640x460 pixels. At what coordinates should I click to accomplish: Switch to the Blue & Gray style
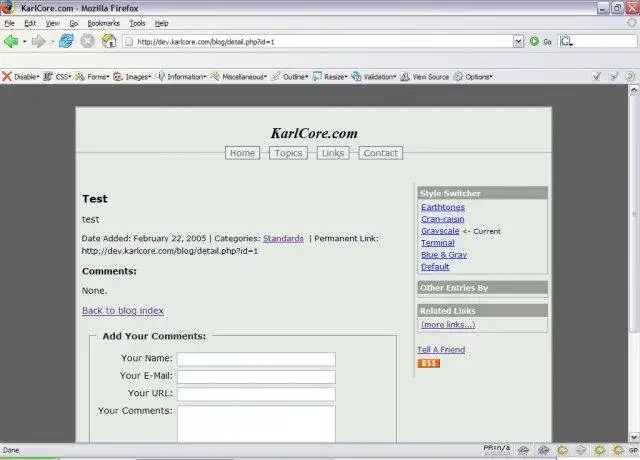pyautogui.click(x=444, y=254)
